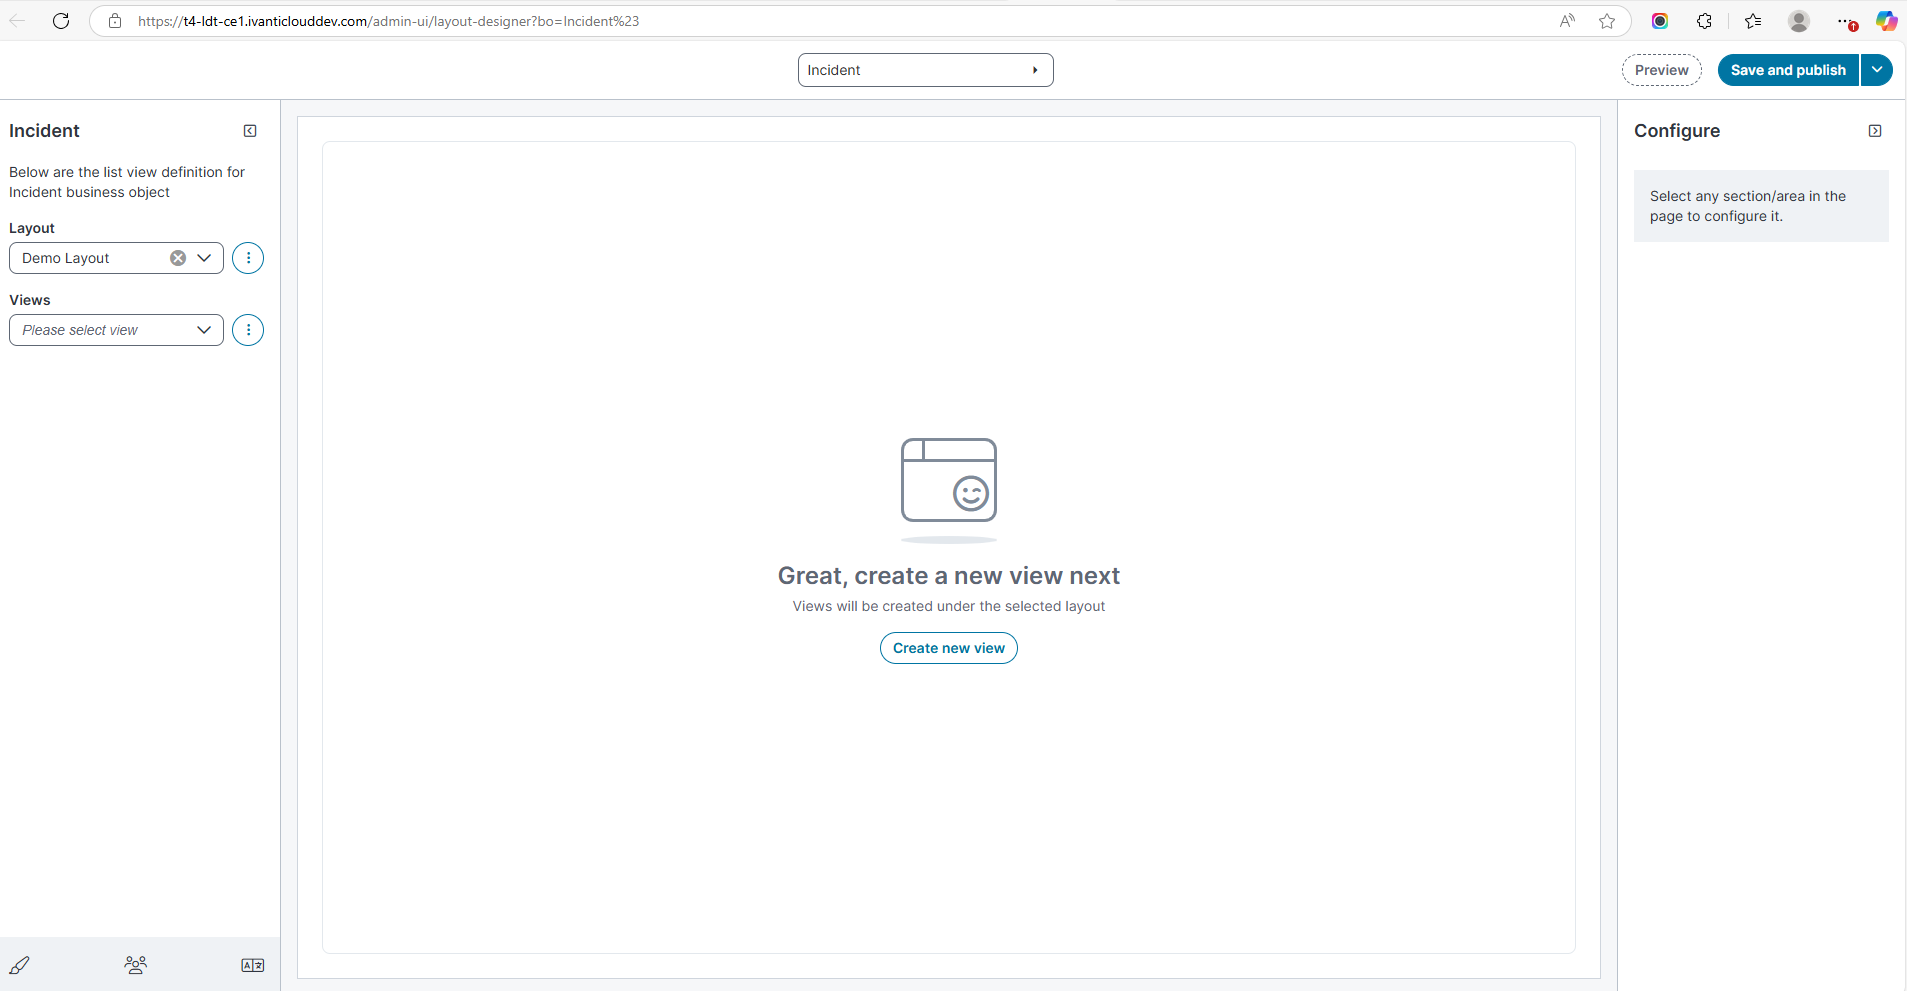Click Create new view button
1907x991 pixels.
coord(949,648)
